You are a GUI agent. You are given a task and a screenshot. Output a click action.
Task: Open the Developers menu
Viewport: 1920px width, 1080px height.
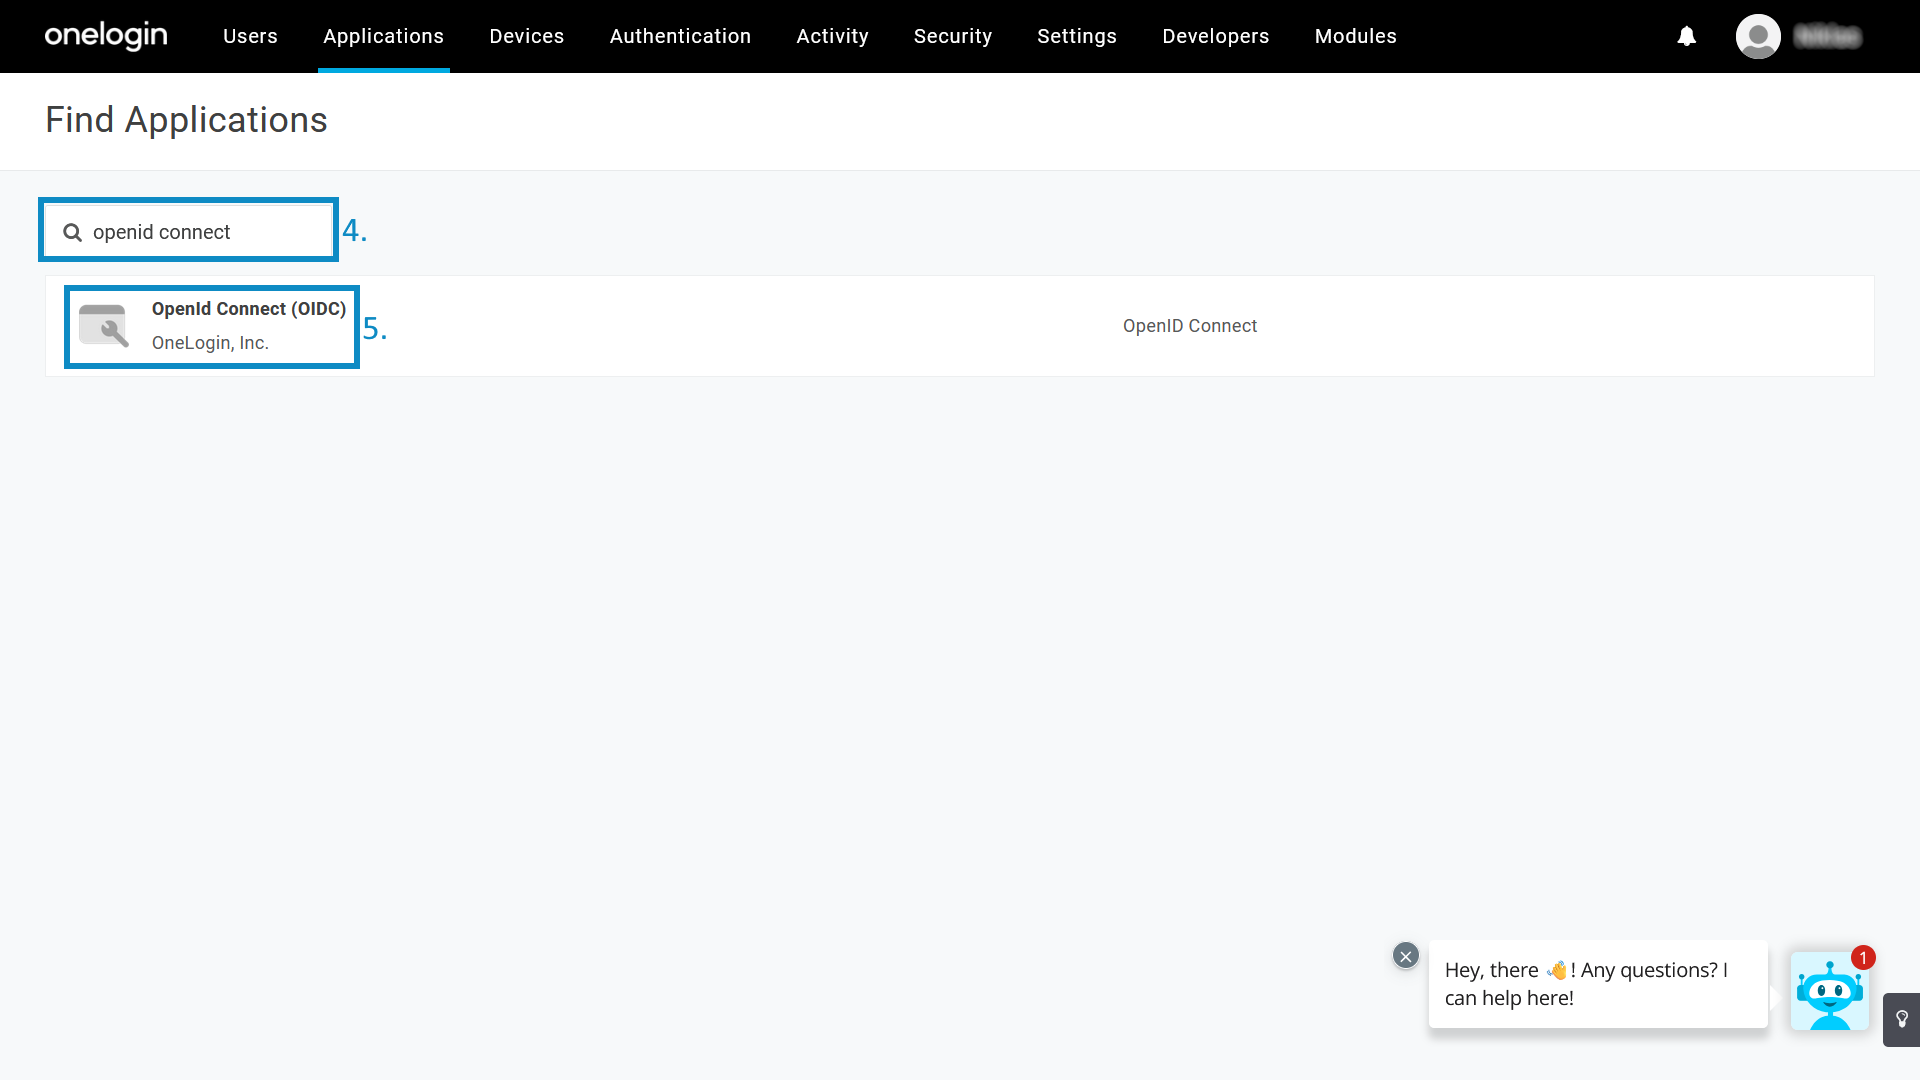click(x=1216, y=36)
